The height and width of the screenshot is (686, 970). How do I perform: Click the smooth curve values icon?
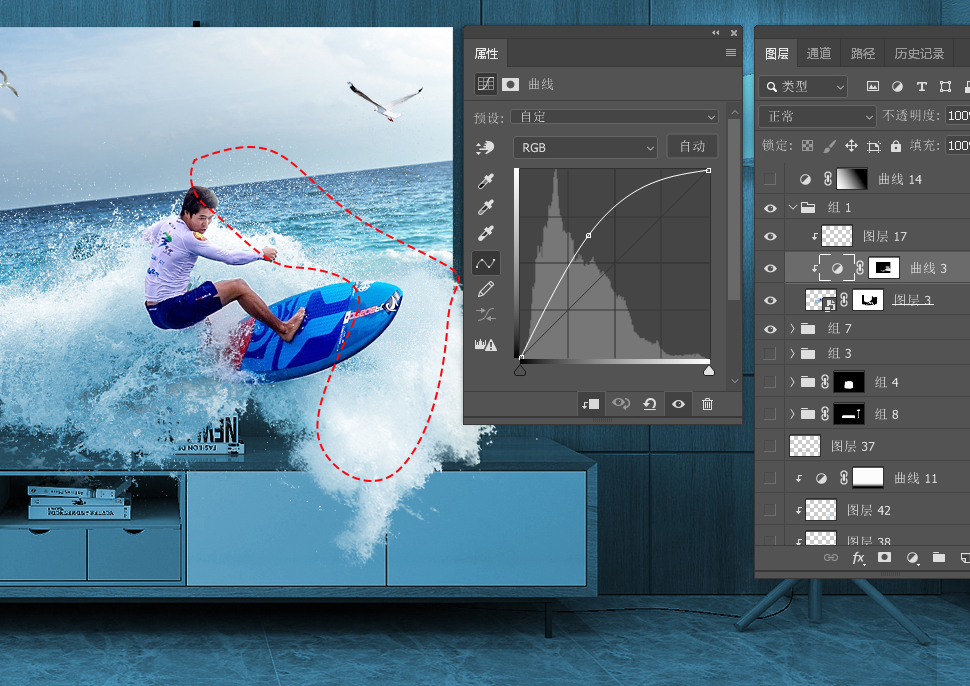486,315
